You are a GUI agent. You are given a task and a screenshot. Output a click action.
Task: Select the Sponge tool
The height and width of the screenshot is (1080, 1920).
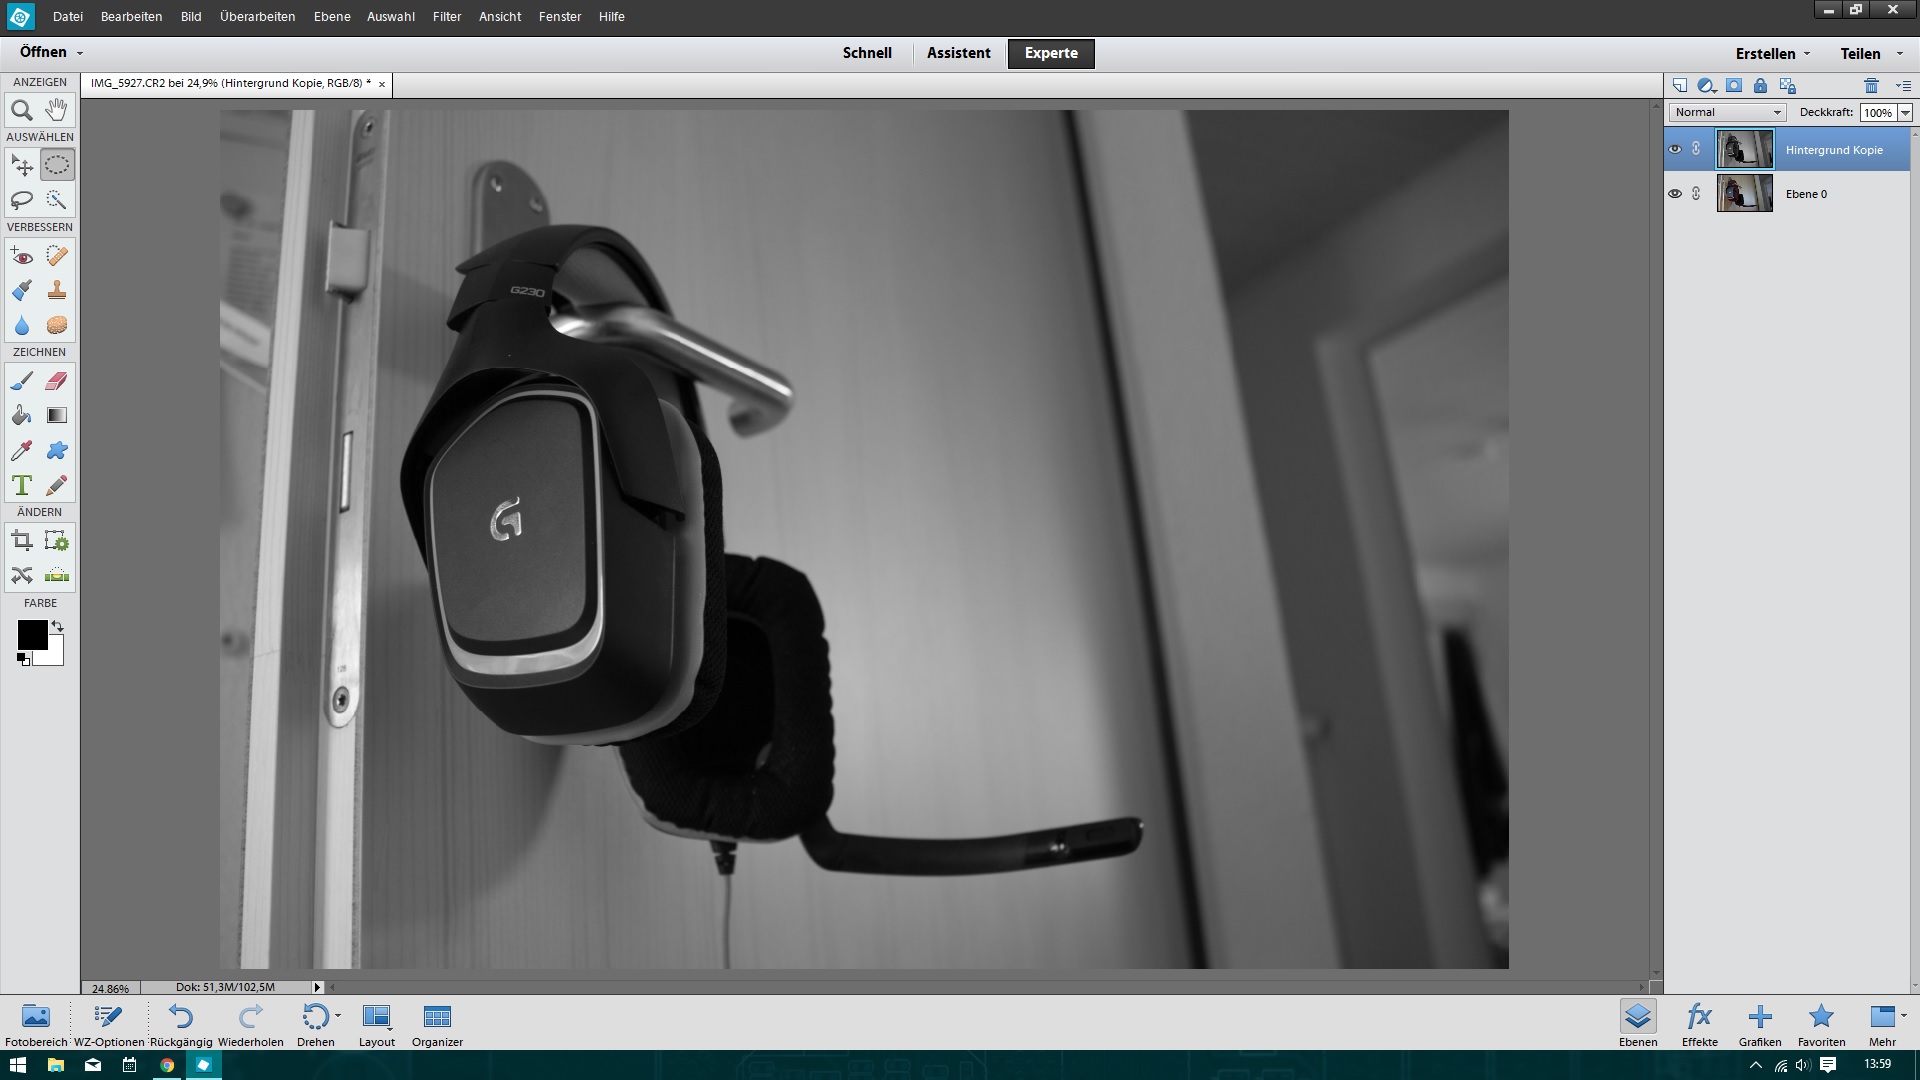click(57, 325)
